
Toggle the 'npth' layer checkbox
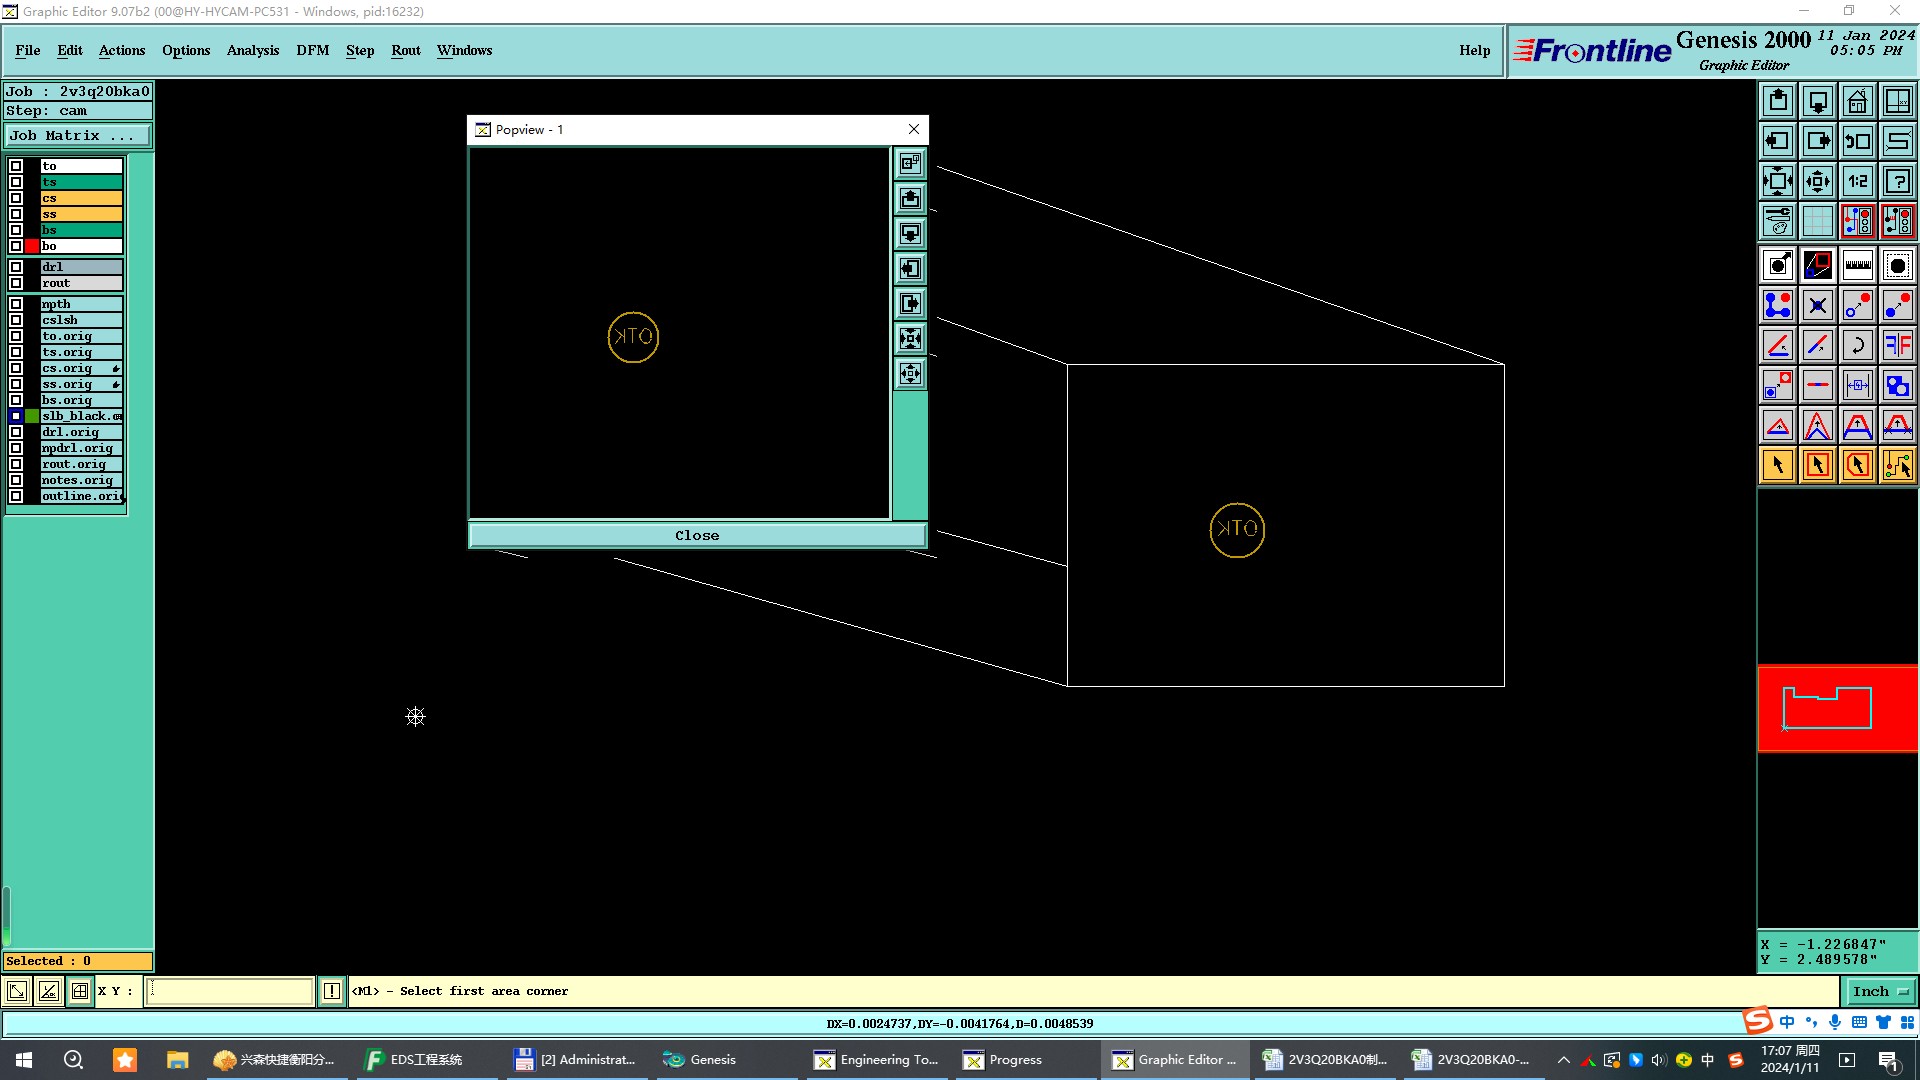coord(16,304)
